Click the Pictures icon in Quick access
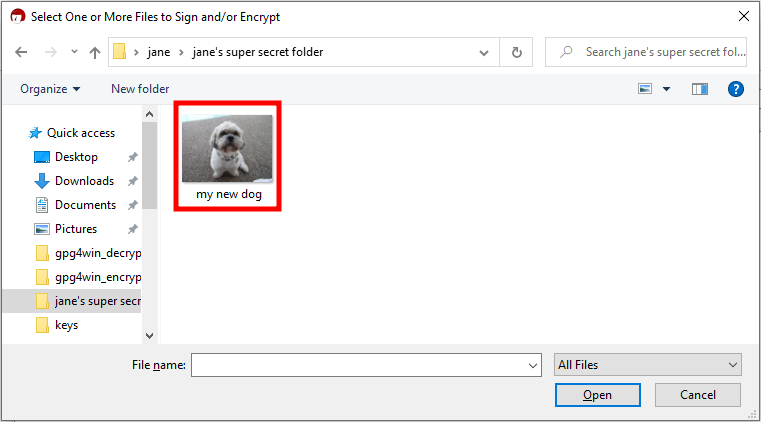The width and height of the screenshot is (761, 422). pos(42,229)
